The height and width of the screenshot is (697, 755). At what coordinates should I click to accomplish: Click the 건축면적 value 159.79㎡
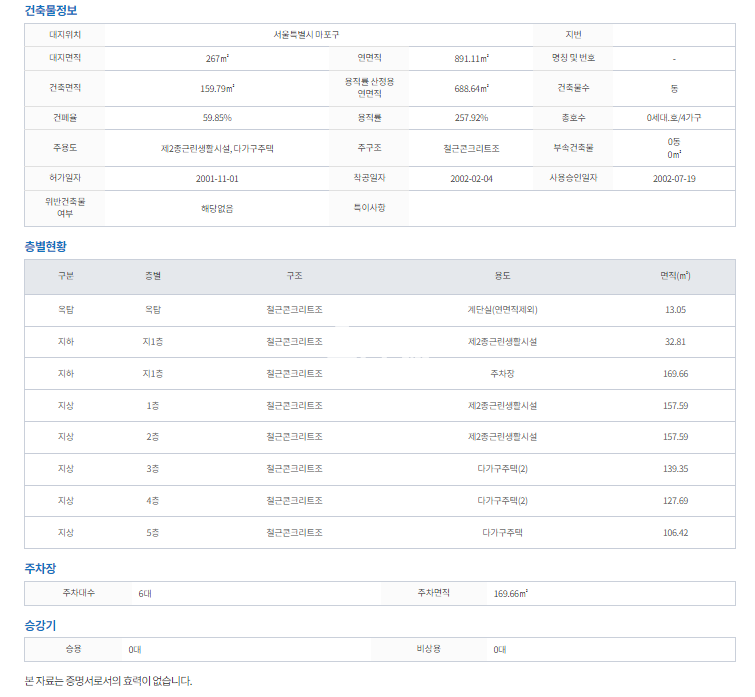pyautogui.click(x=217, y=88)
